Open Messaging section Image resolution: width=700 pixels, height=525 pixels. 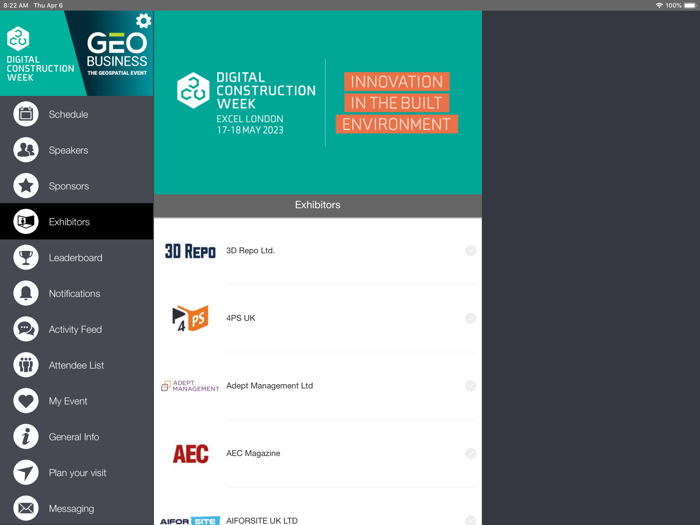pyautogui.click(x=76, y=508)
